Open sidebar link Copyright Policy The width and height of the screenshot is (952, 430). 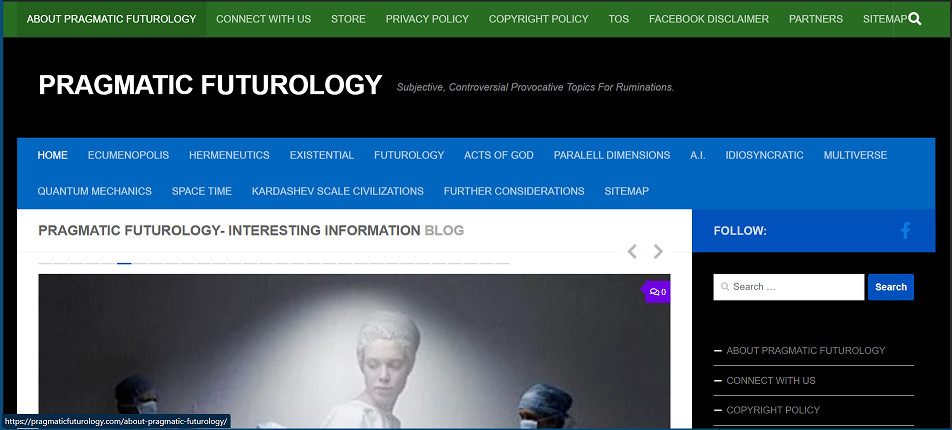pos(773,410)
